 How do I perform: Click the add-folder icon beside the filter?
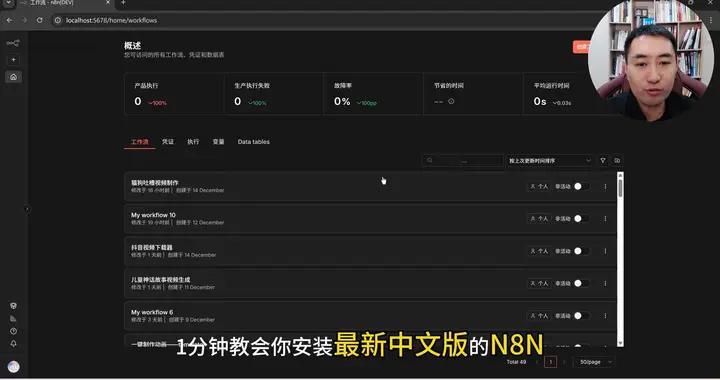(x=617, y=161)
